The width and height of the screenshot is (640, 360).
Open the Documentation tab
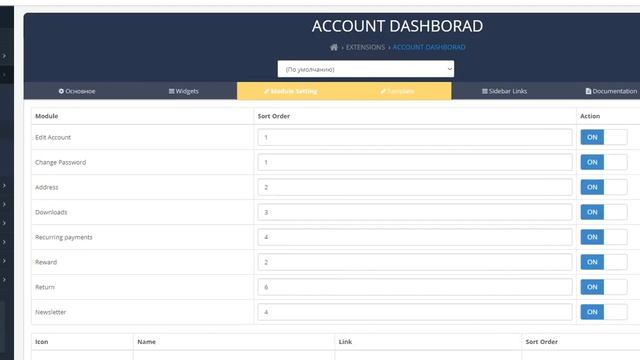pyautogui.click(x=611, y=91)
